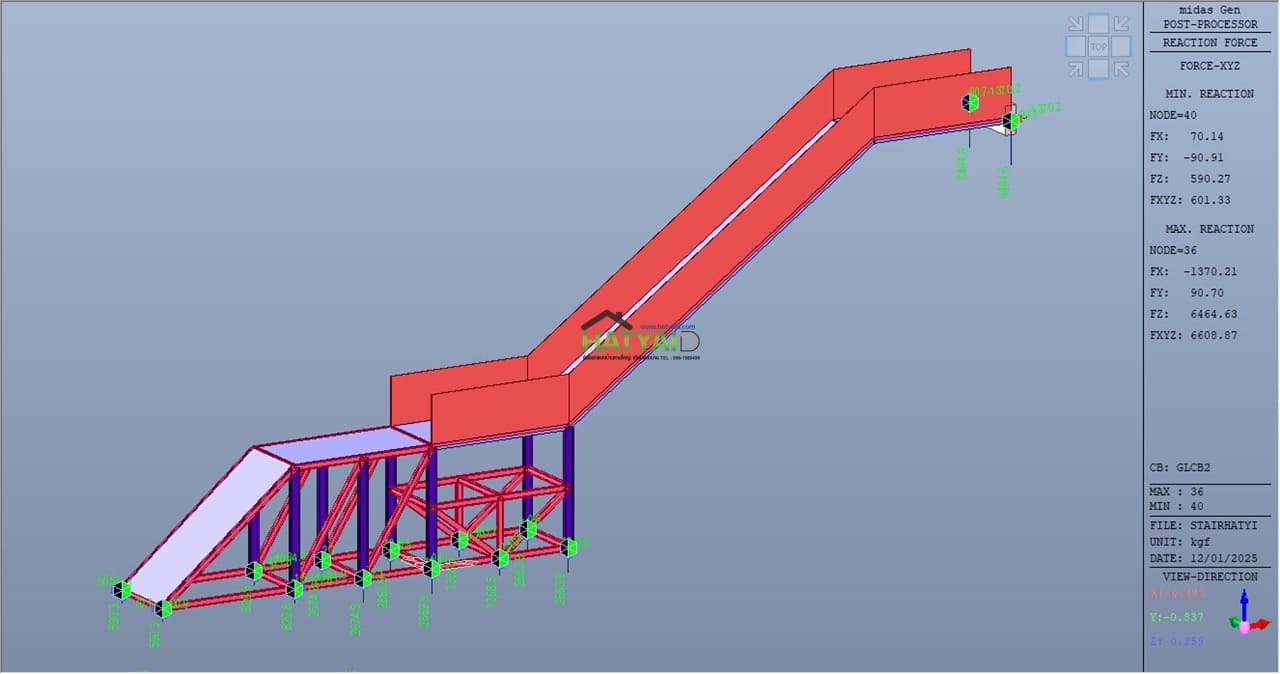Click the red X-axis arrow on the triad

pos(1263,625)
